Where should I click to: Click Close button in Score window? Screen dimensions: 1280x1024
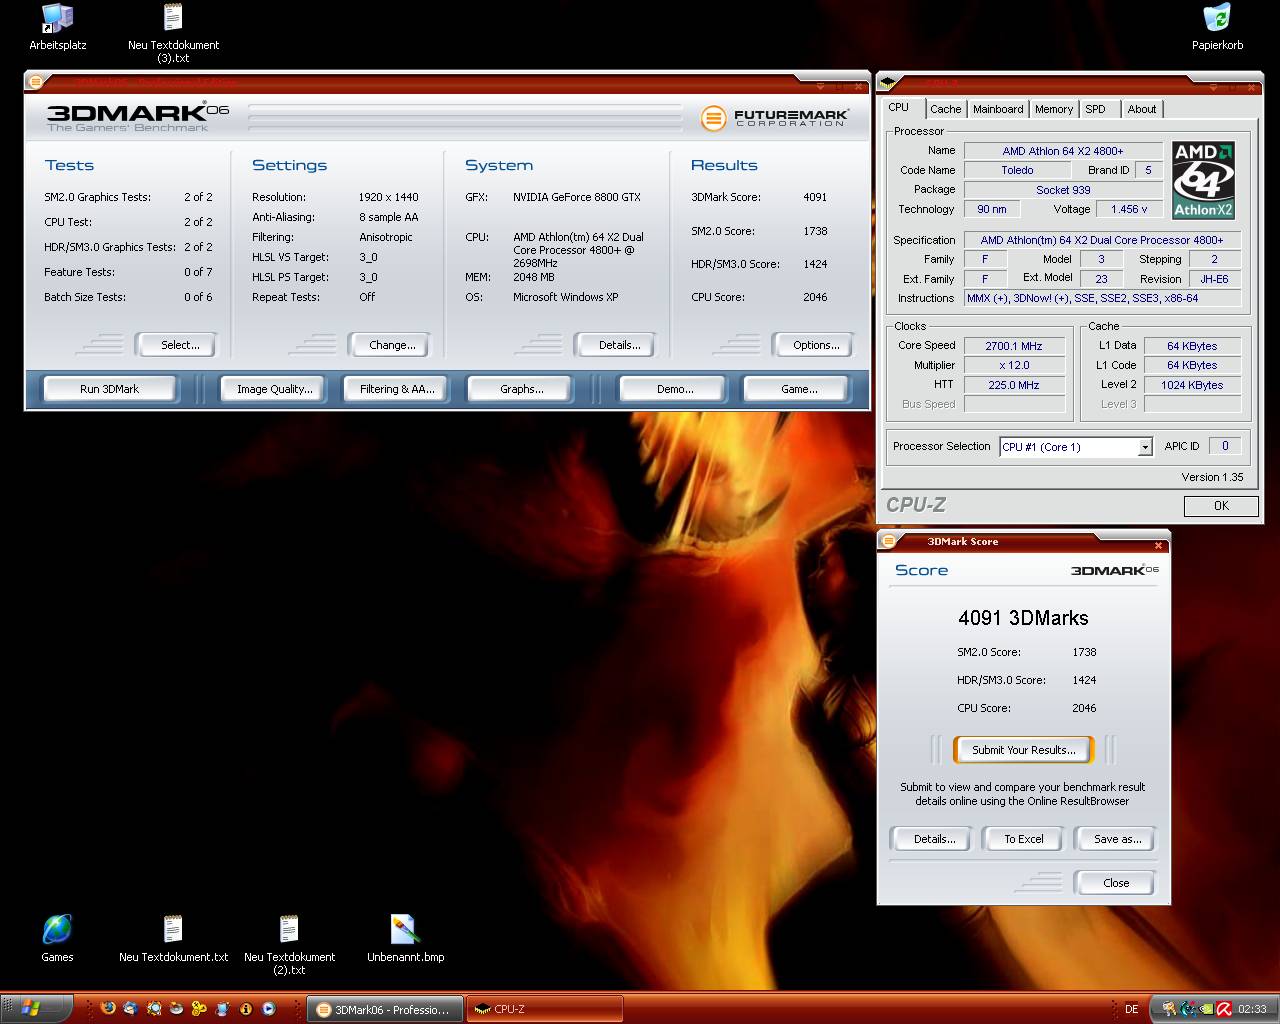click(1116, 883)
